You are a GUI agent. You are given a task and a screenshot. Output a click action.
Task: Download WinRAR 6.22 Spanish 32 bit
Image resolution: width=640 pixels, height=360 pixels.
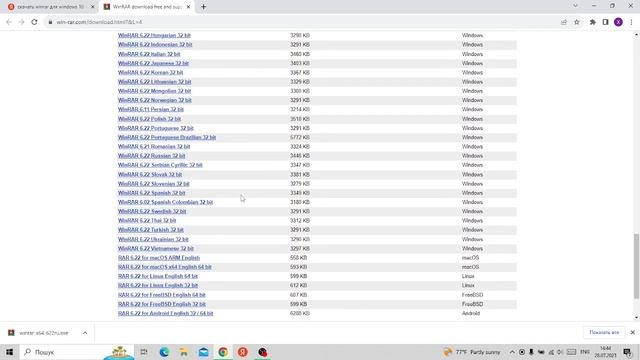coord(151,193)
